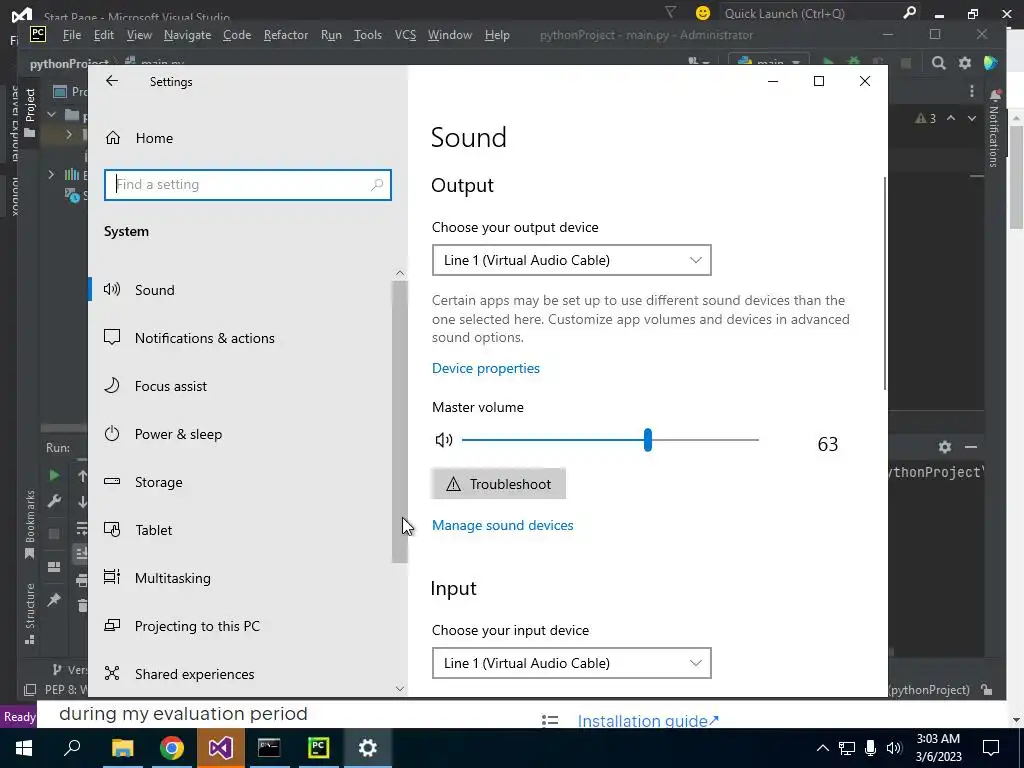Click the pin tab icon in Run panel
This screenshot has height=768, width=1024.
(x=54, y=600)
